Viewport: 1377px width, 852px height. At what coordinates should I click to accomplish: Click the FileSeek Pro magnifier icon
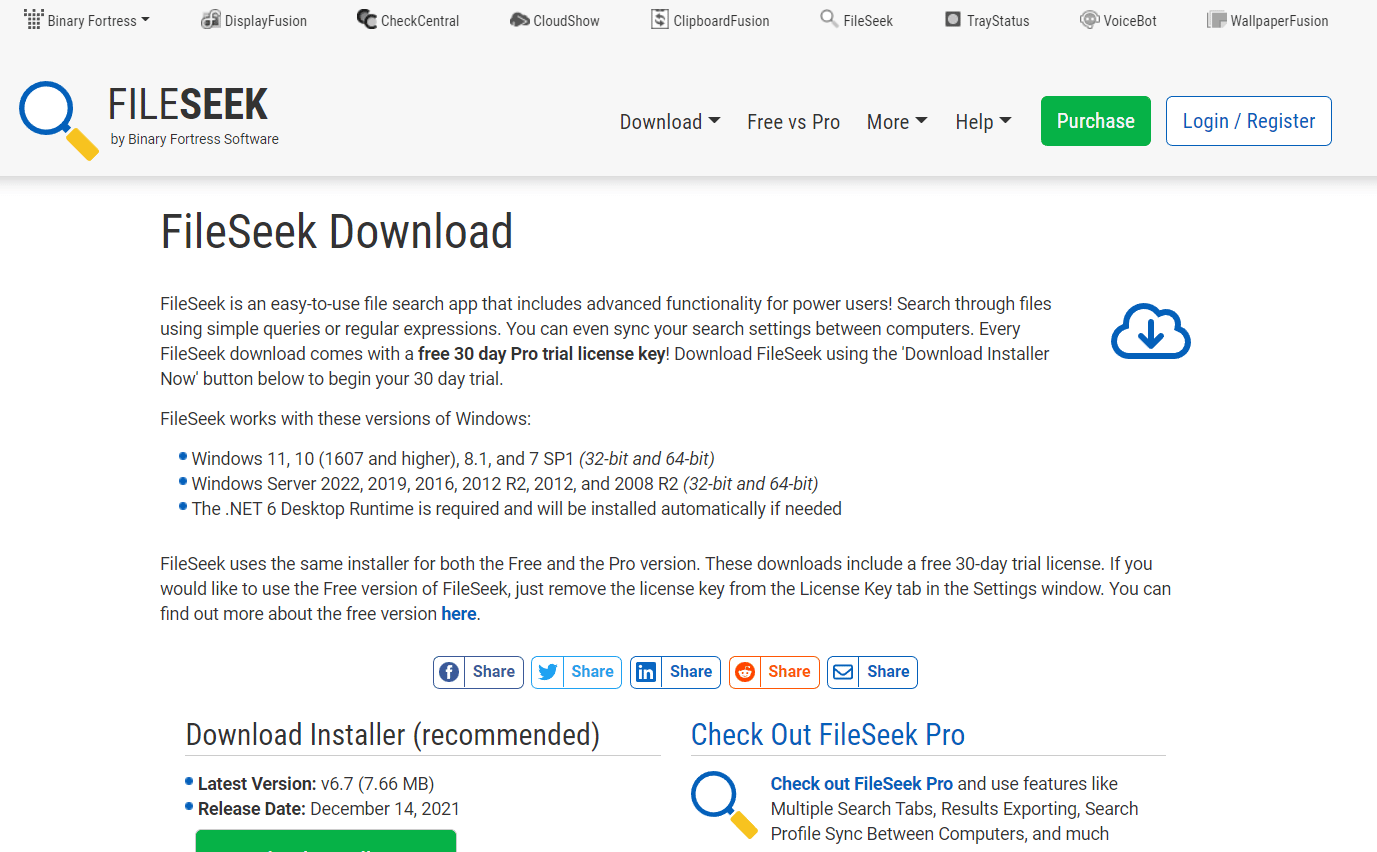(x=724, y=805)
